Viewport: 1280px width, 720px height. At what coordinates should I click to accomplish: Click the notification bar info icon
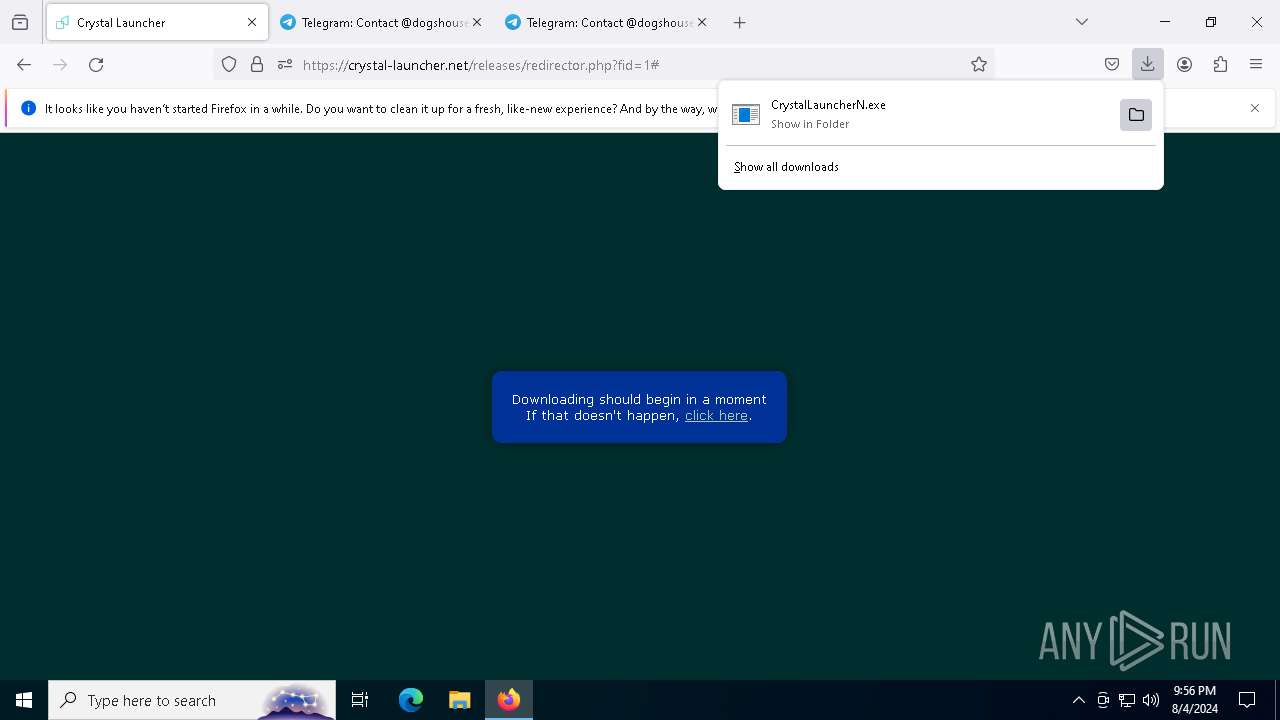click(x=28, y=108)
